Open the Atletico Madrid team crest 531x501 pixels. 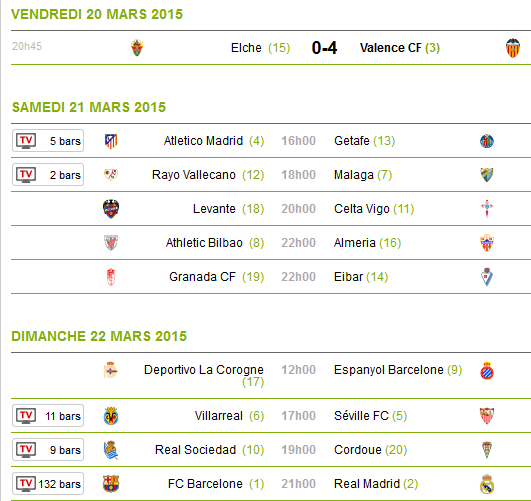coord(111,141)
